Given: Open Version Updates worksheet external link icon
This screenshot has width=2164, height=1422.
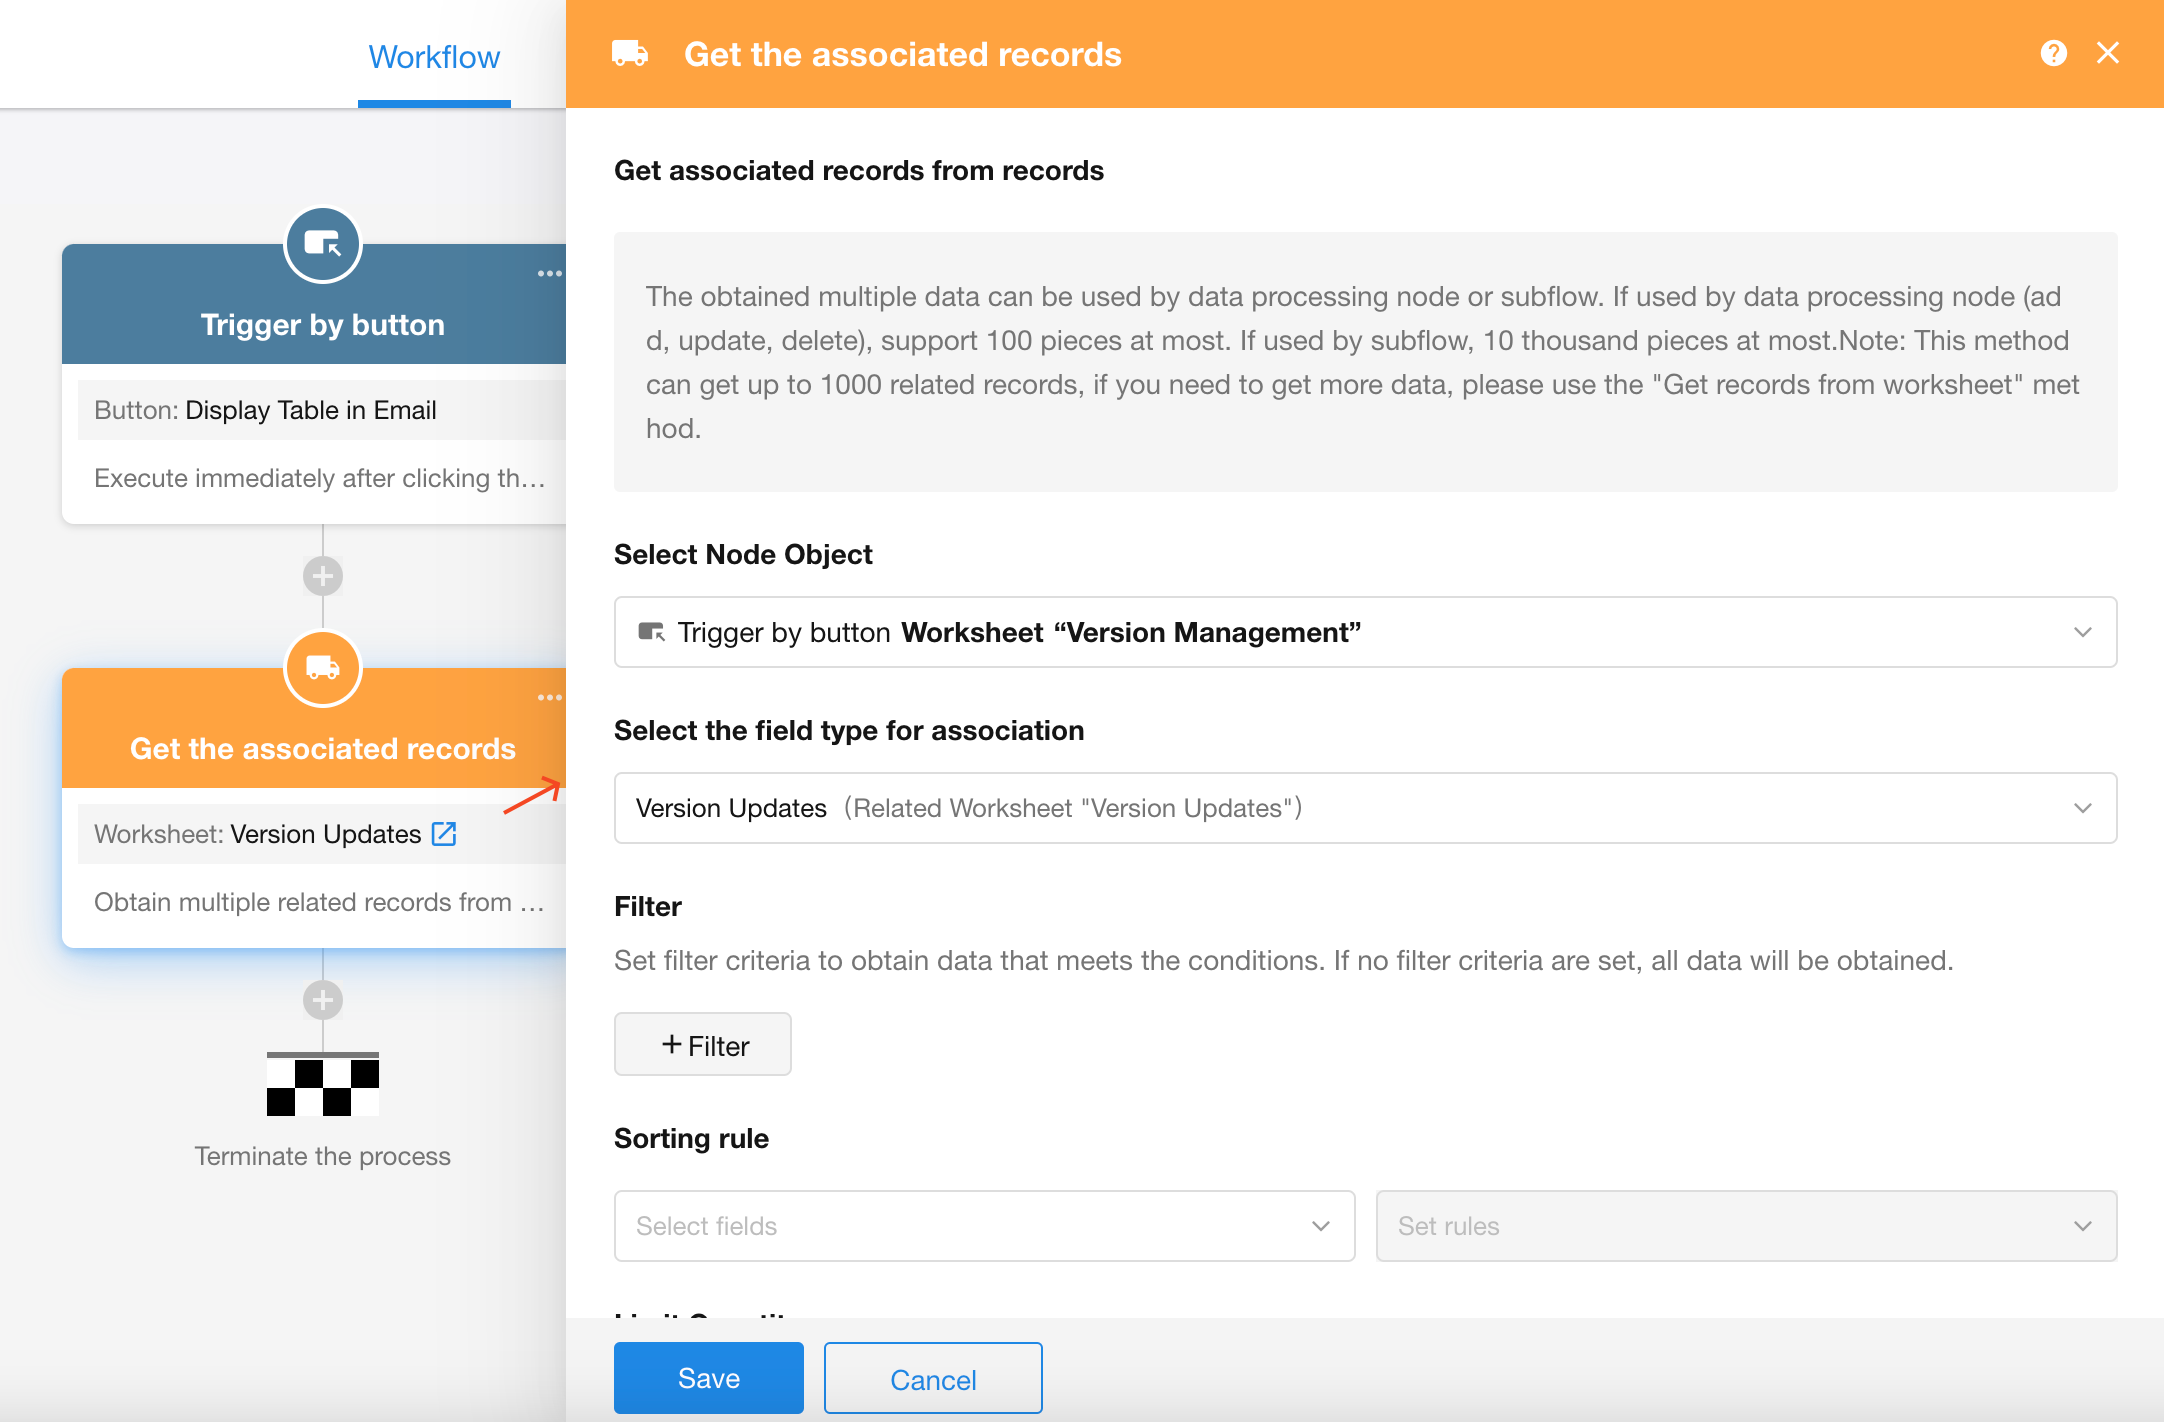Looking at the screenshot, I should click(x=444, y=834).
